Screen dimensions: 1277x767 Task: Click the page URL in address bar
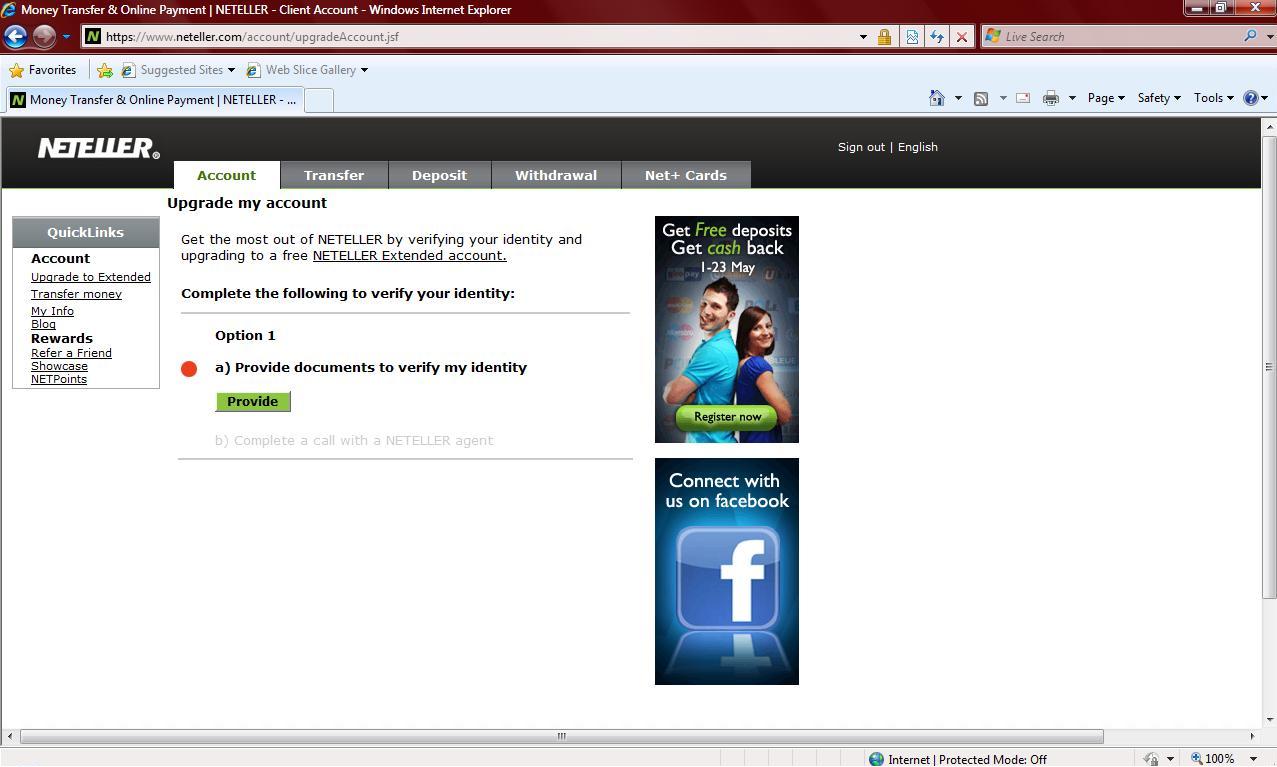252,37
